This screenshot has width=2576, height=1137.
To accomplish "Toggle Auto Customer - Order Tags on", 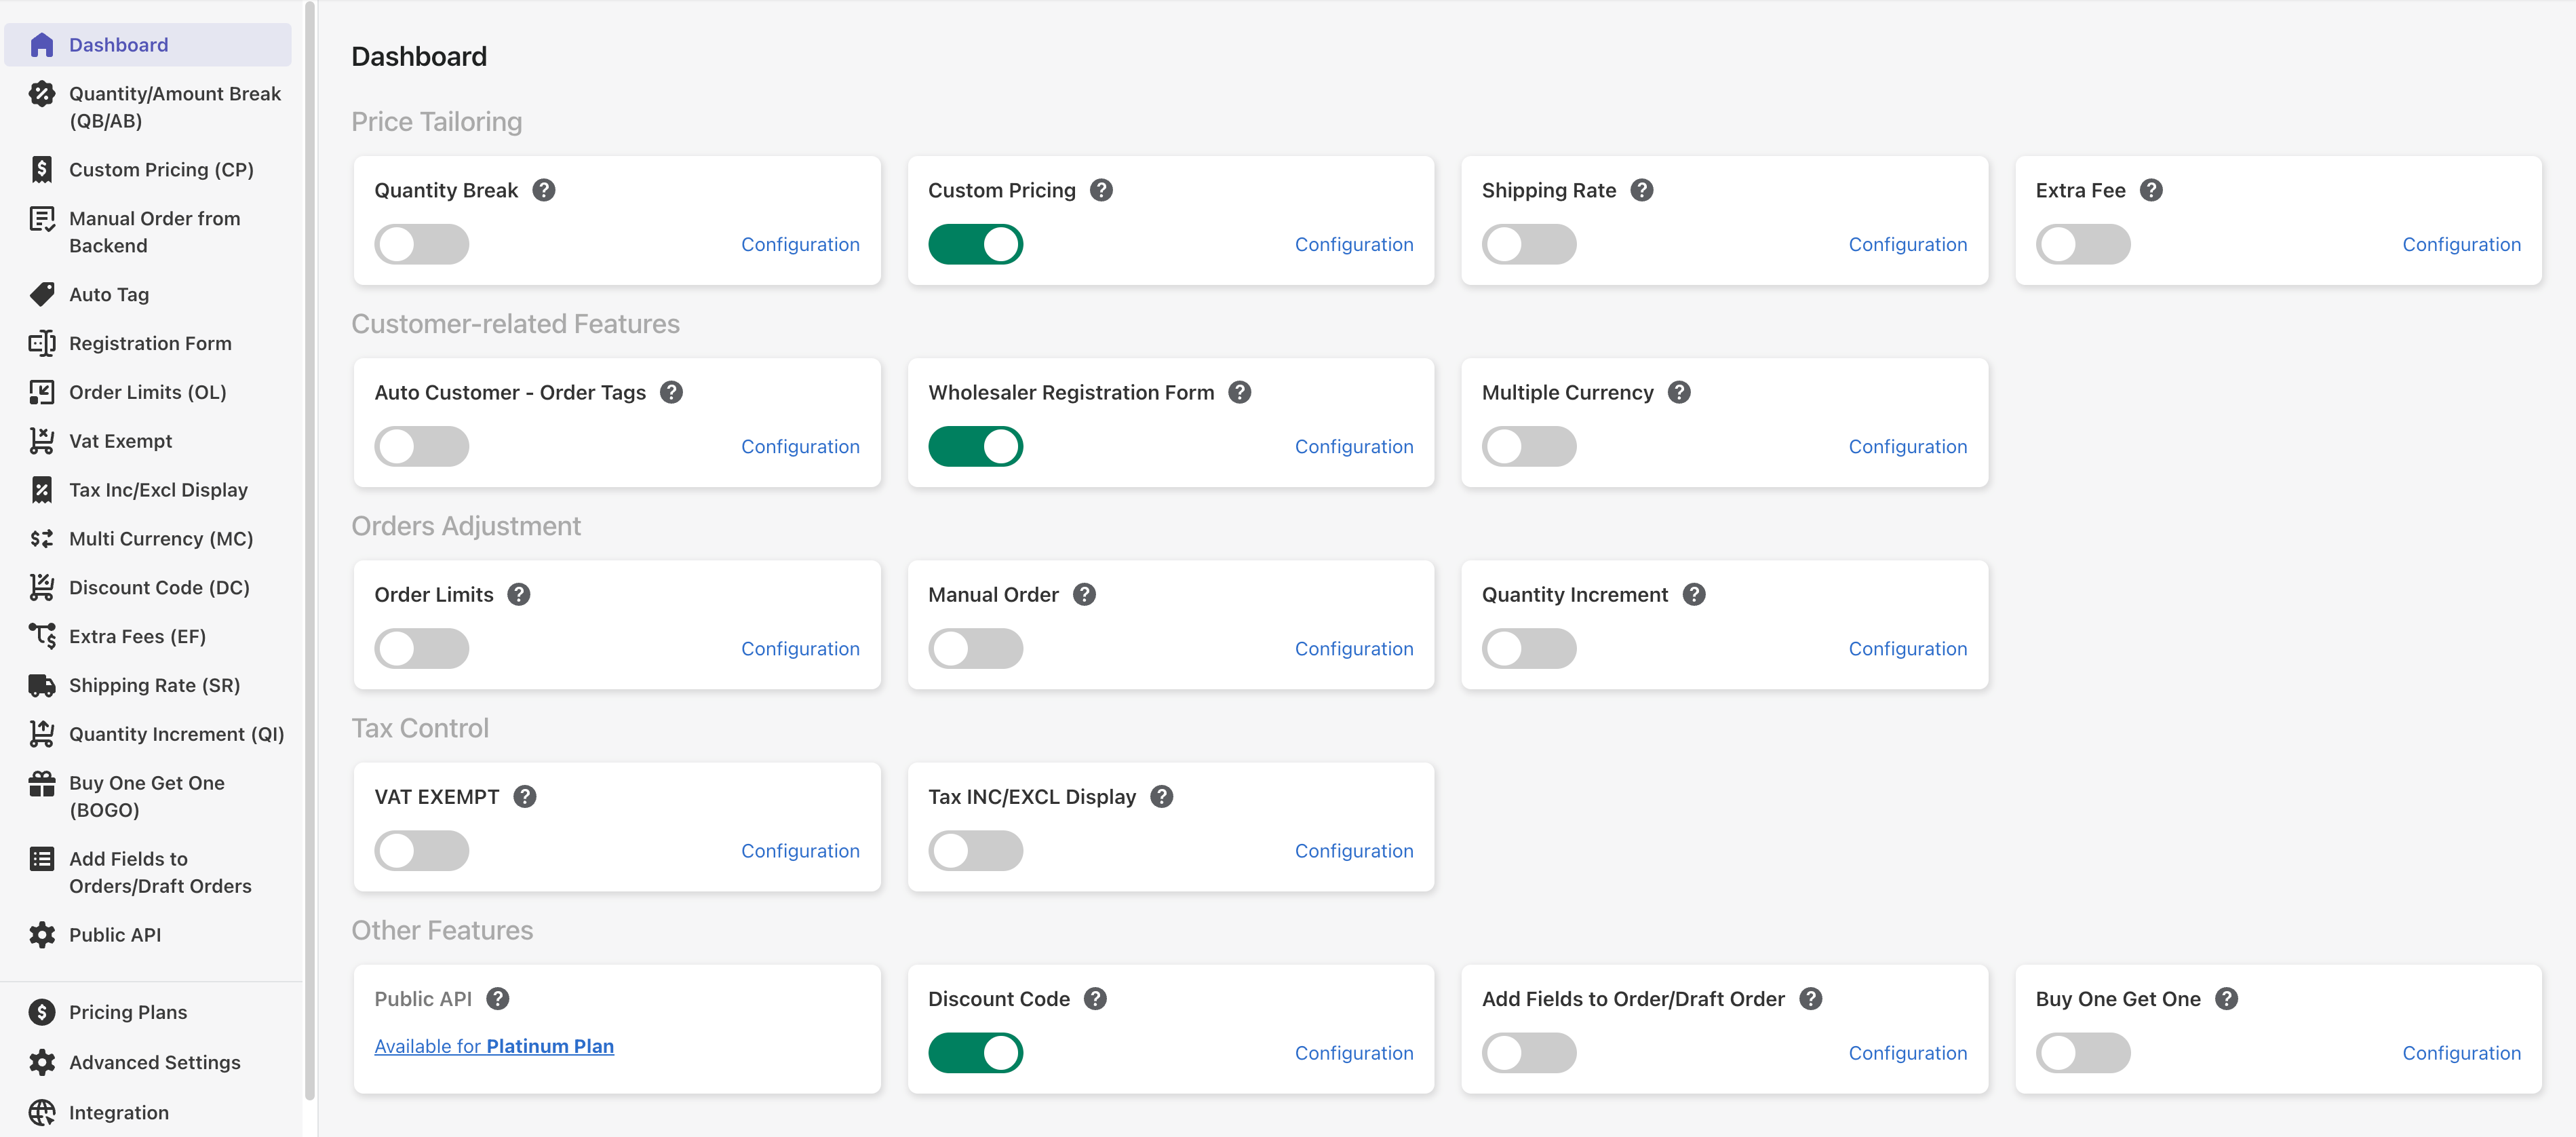I will [422, 446].
